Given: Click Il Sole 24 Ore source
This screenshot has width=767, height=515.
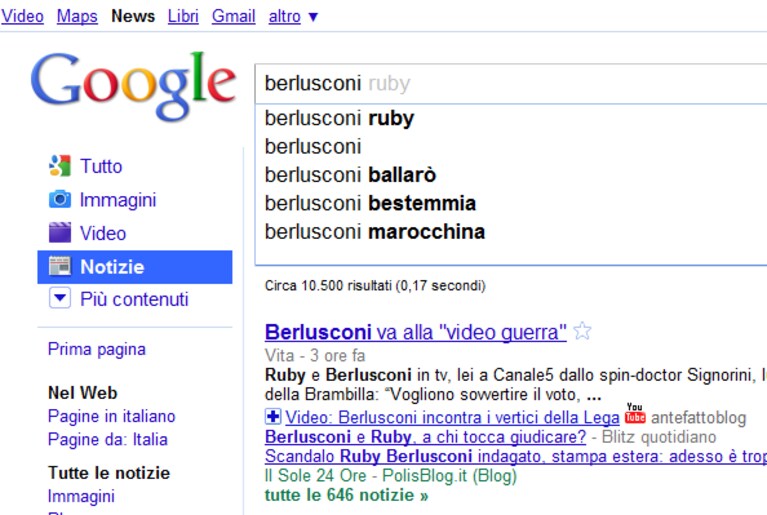Looking at the screenshot, I should click(x=316, y=475).
